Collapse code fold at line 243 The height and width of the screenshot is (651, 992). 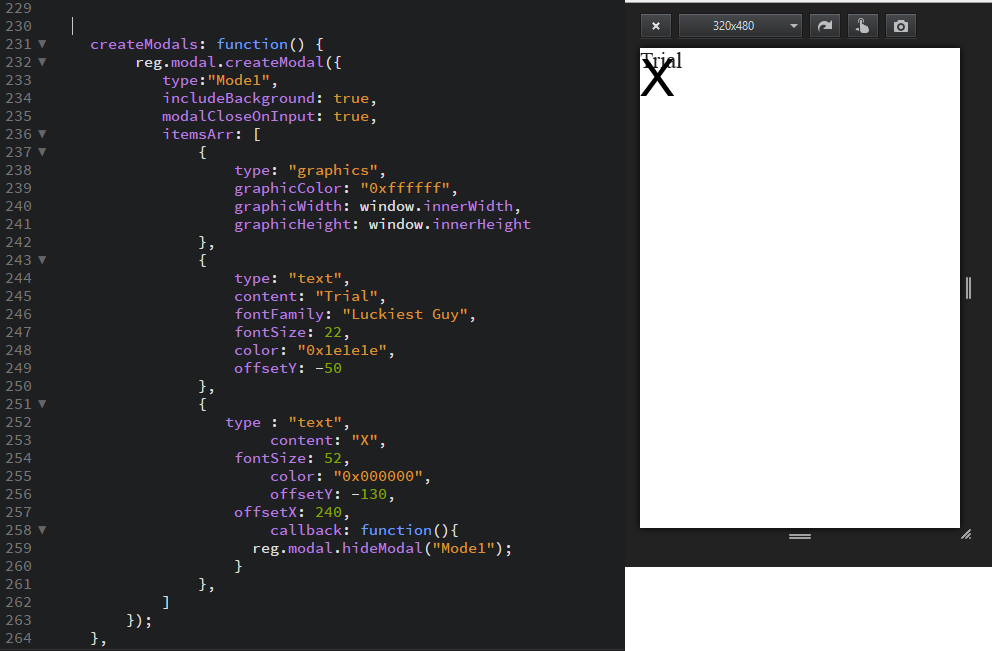[42, 260]
